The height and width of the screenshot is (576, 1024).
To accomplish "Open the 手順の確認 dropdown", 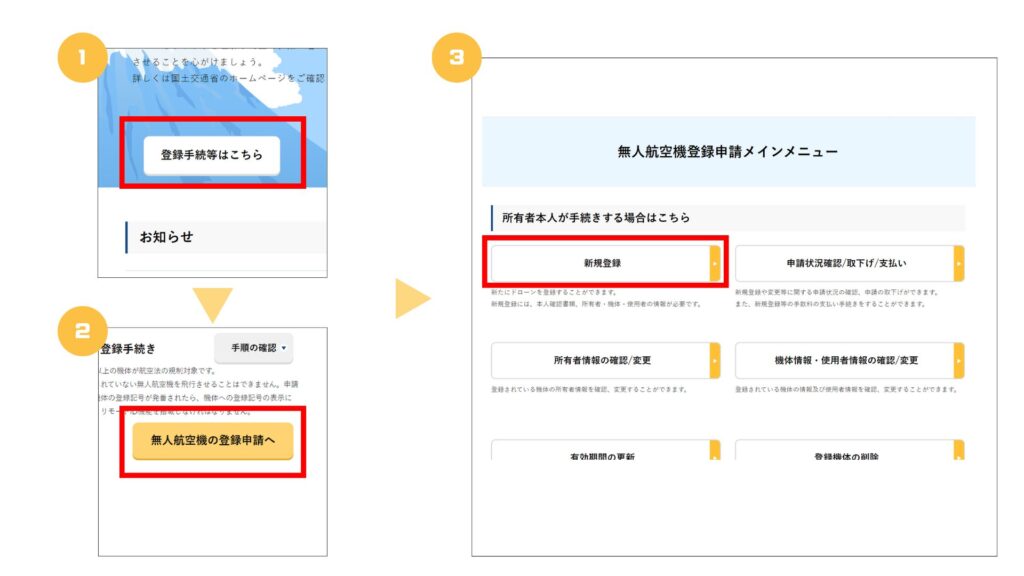I will [254, 348].
